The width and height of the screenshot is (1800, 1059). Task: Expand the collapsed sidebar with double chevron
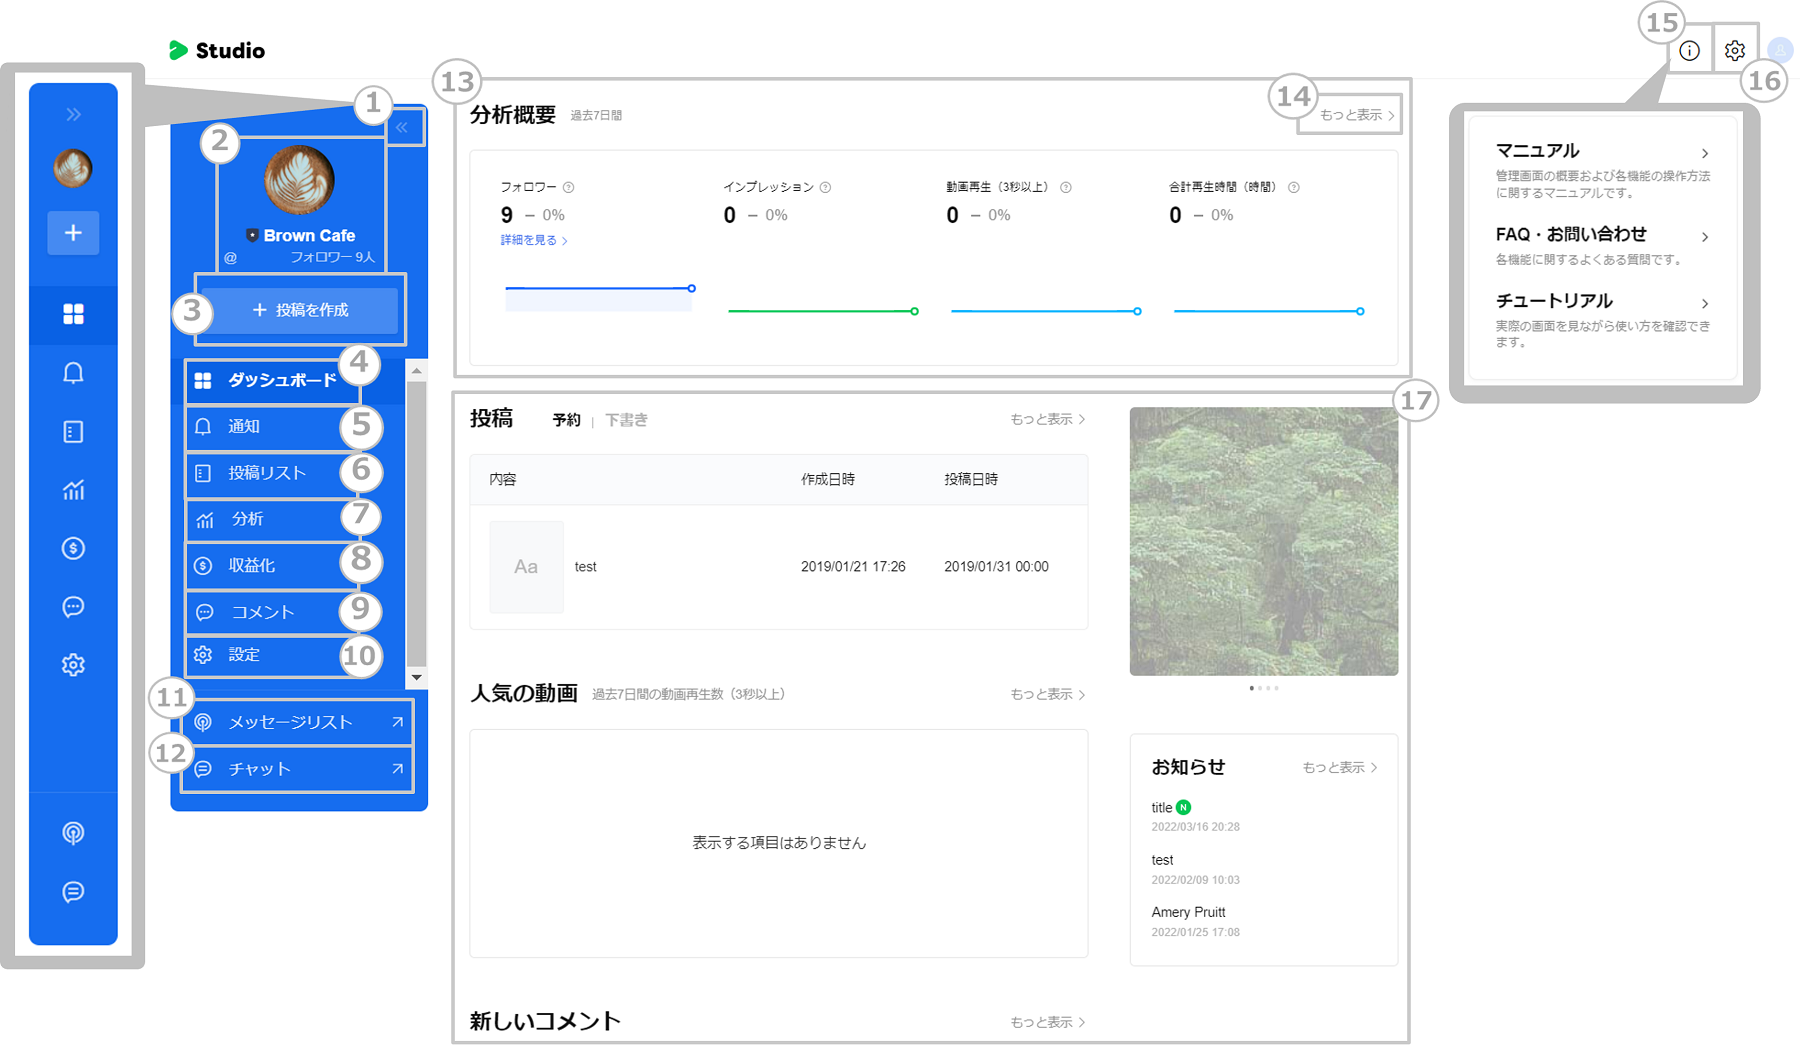coord(73,114)
